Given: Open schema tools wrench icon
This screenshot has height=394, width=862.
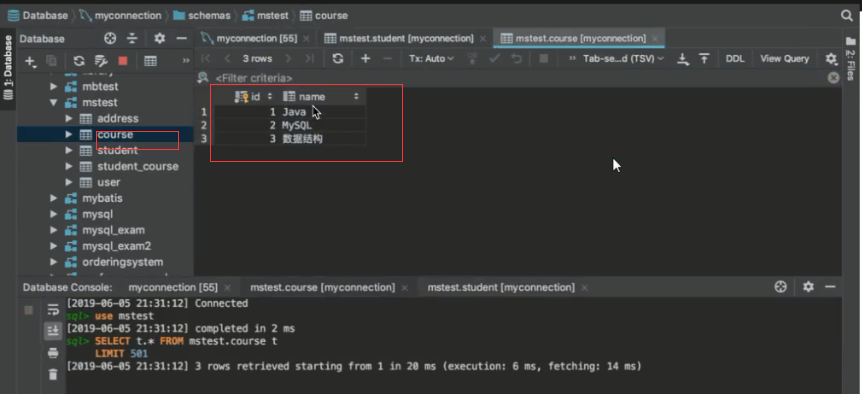Looking at the screenshot, I should point(100,61).
